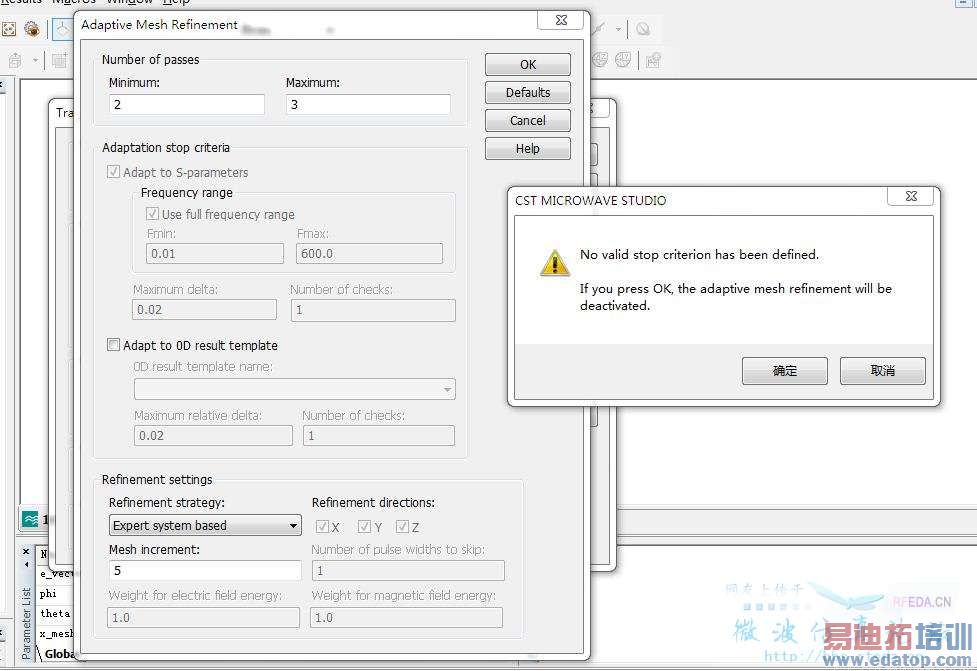This screenshot has height=671, width=977.
Task: Close the CST MICROWAVE STUDIO message box
Action: pos(911,196)
